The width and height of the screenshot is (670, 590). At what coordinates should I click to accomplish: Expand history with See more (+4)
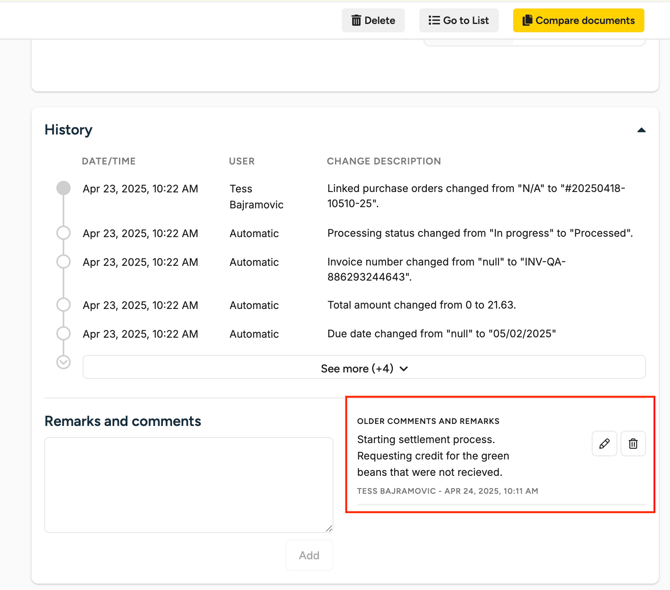(364, 368)
